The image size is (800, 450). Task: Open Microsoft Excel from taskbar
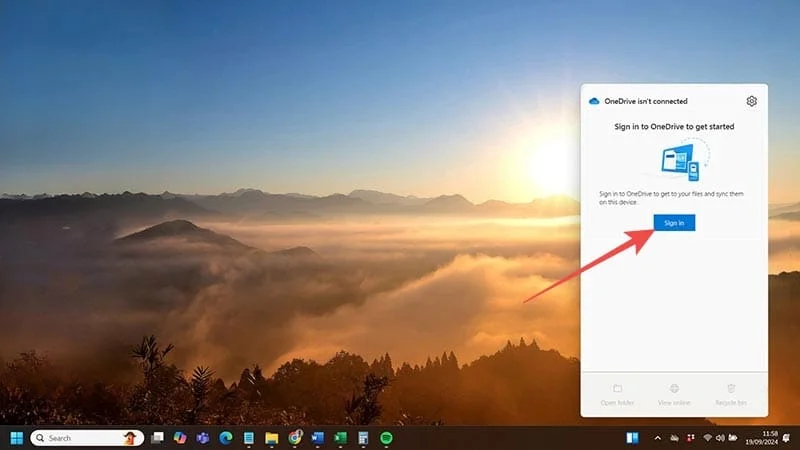tap(340, 438)
